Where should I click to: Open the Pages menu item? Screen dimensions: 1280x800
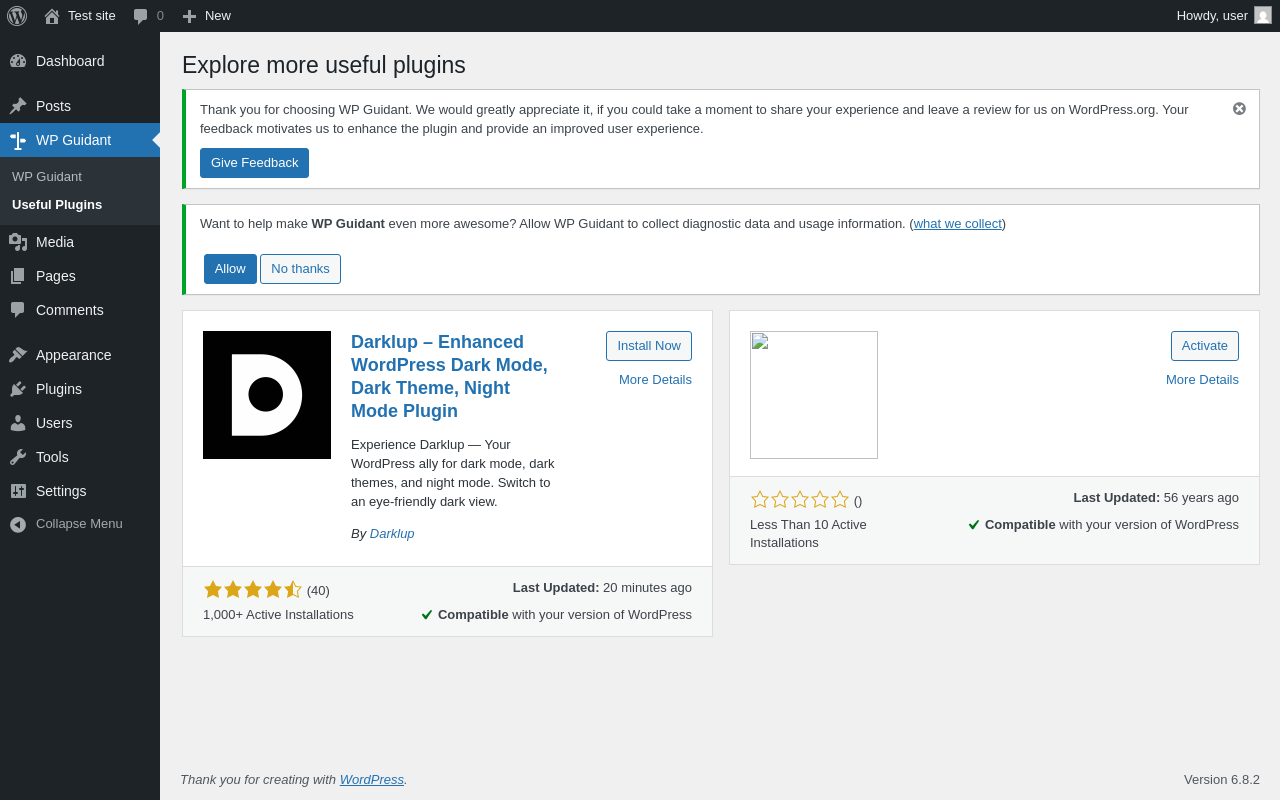80,276
